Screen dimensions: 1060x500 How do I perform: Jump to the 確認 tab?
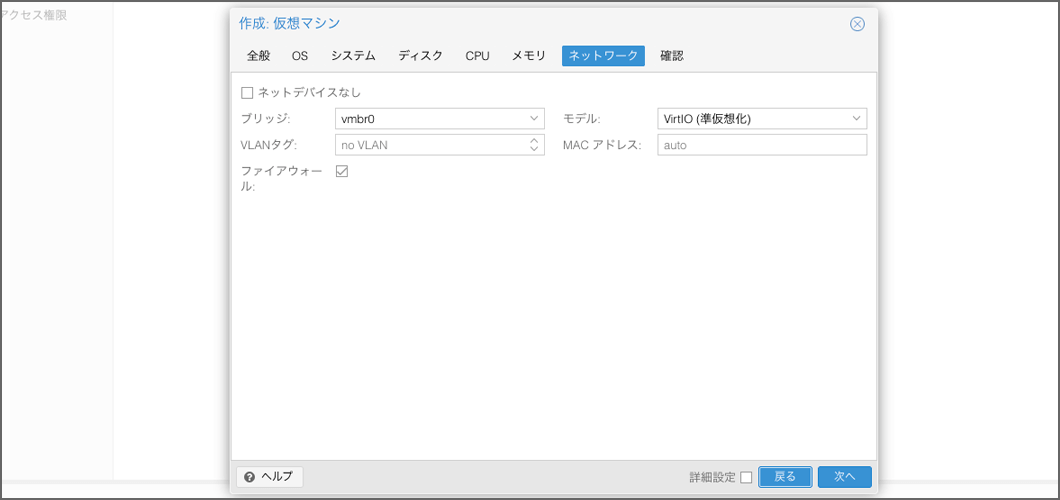[x=672, y=56]
